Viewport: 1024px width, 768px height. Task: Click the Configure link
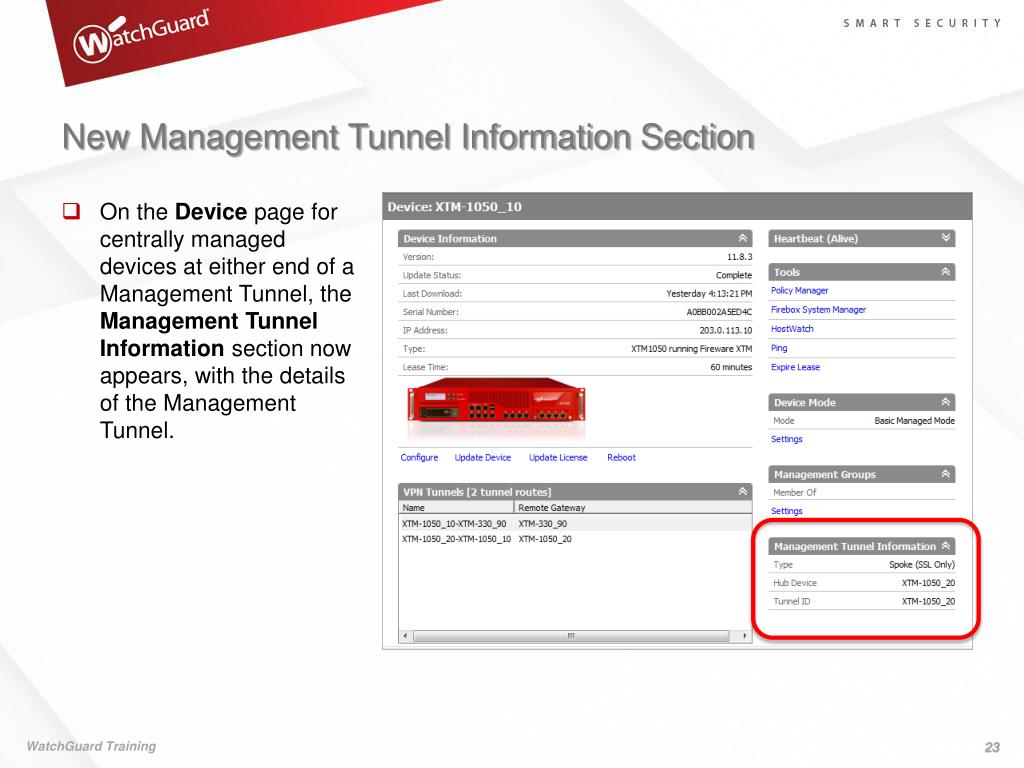[419, 458]
